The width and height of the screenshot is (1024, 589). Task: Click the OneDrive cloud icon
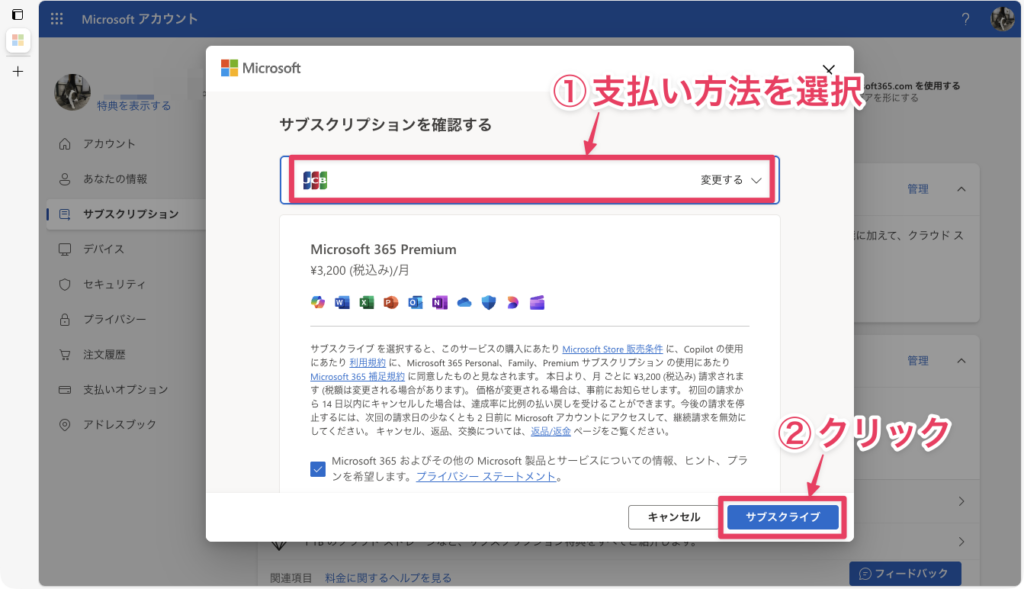coord(463,302)
